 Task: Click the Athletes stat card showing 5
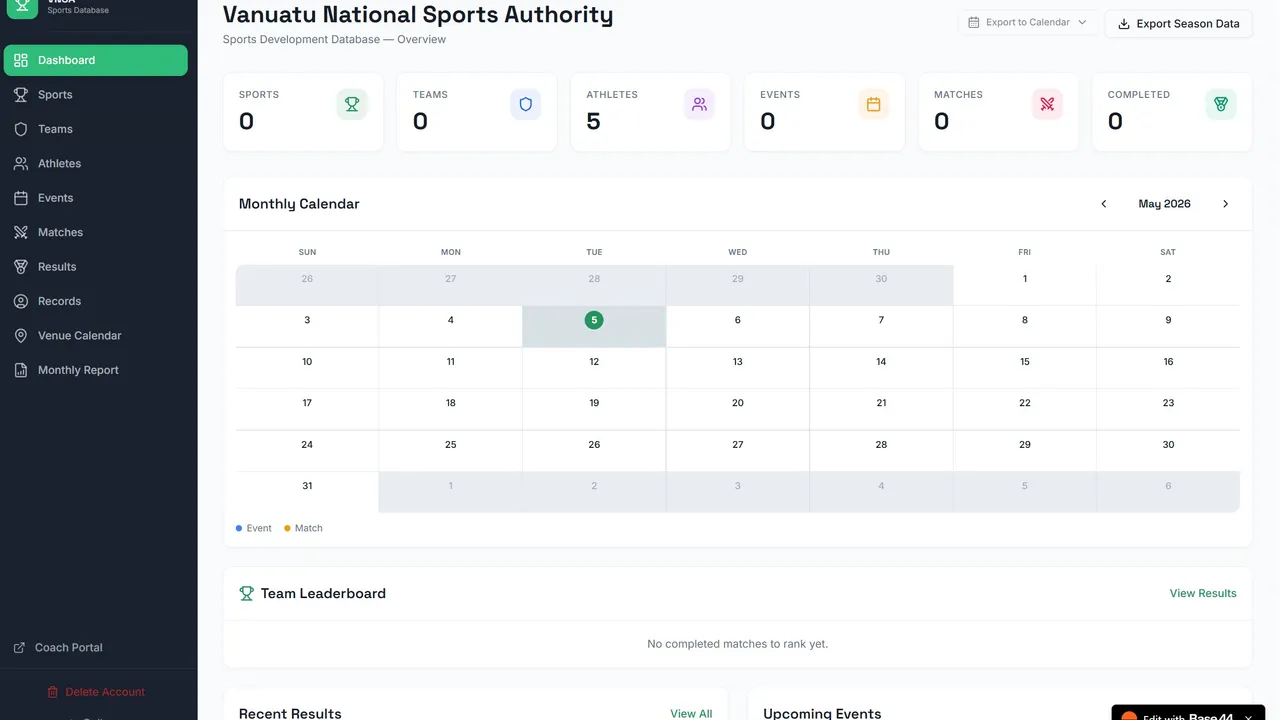coord(651,112)
